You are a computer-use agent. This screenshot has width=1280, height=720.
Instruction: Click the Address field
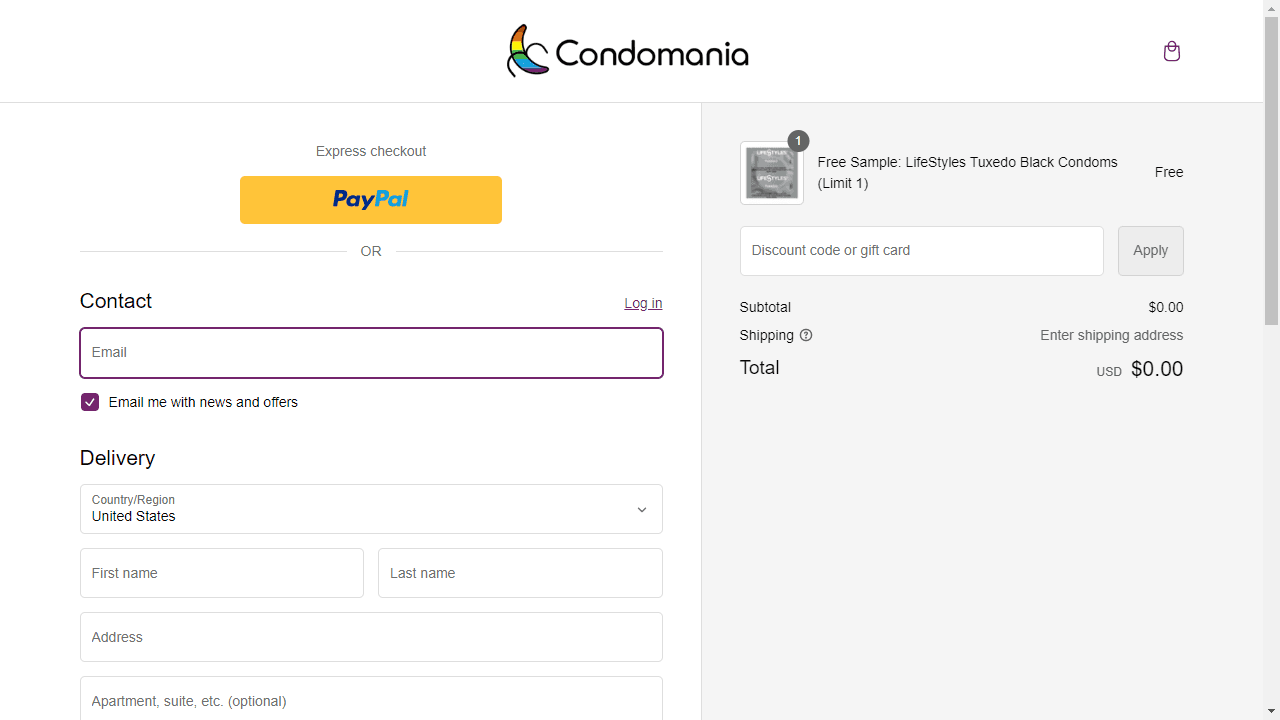point(371,637)
